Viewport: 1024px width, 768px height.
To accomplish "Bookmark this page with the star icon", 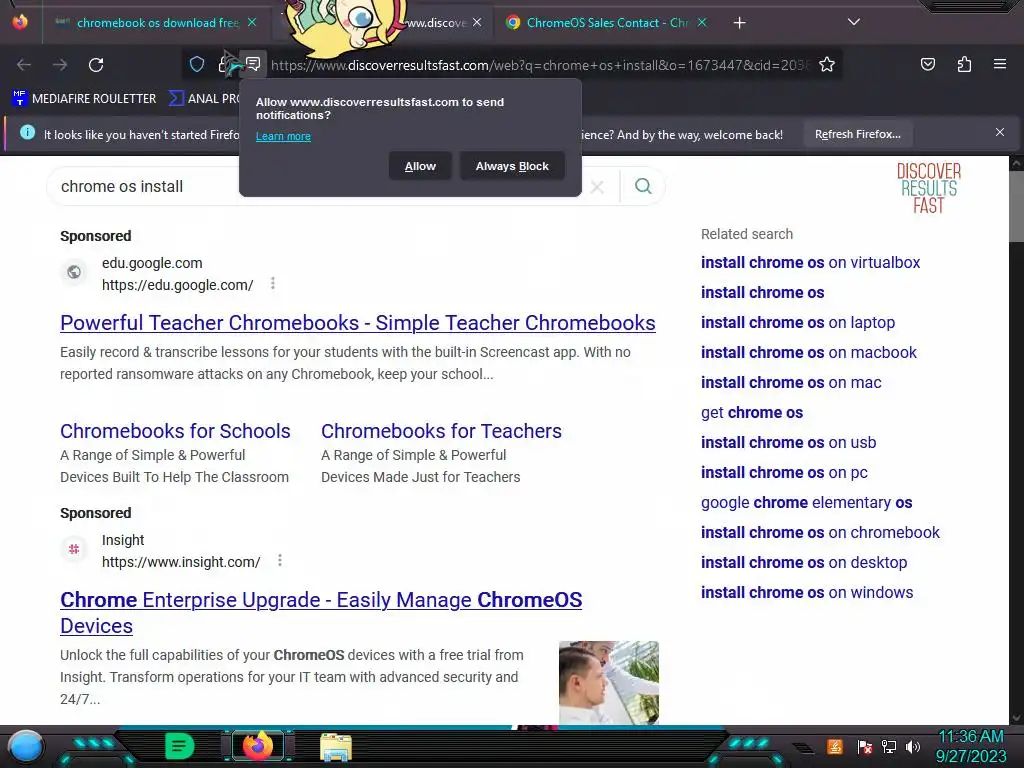I will [827, 64].
